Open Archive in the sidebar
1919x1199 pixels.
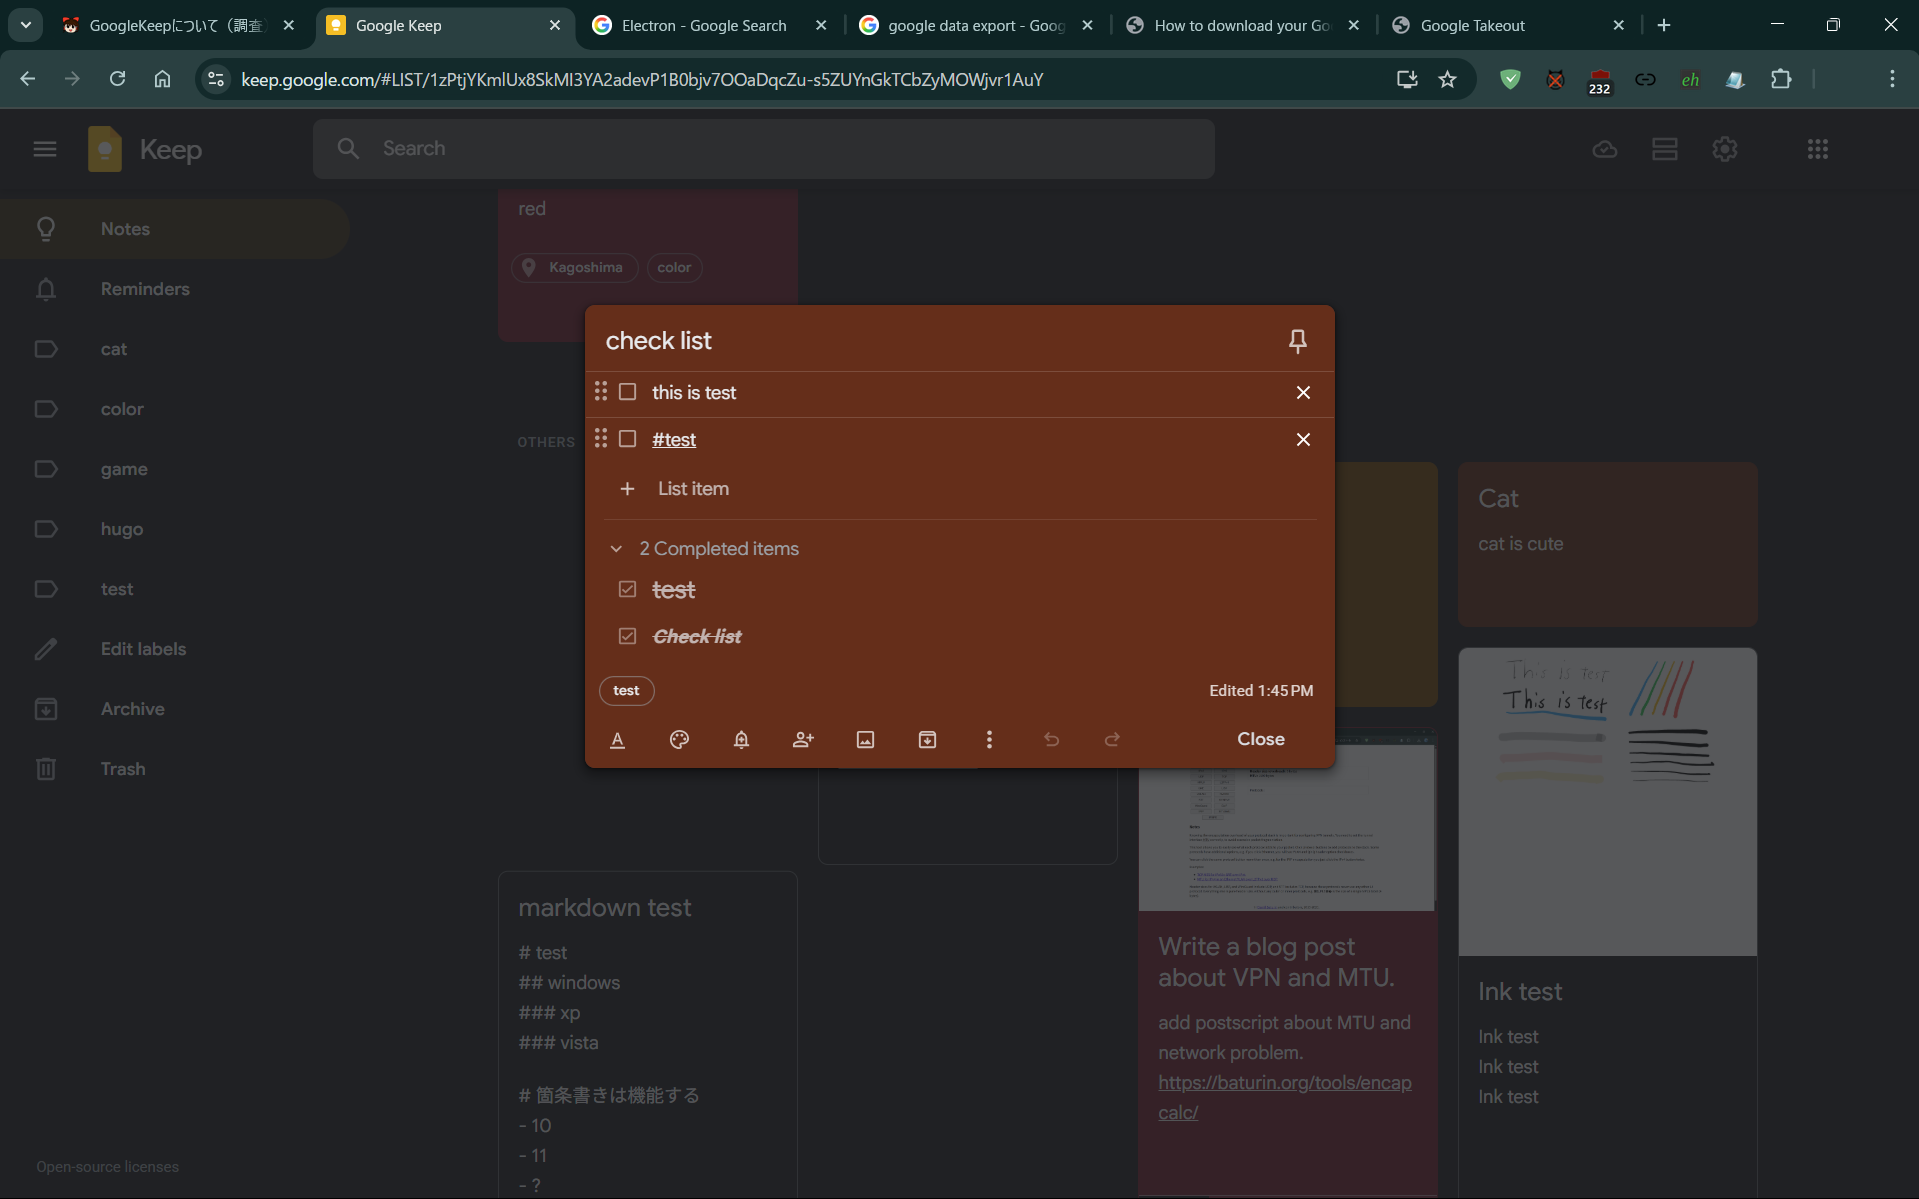coord(175,709)
